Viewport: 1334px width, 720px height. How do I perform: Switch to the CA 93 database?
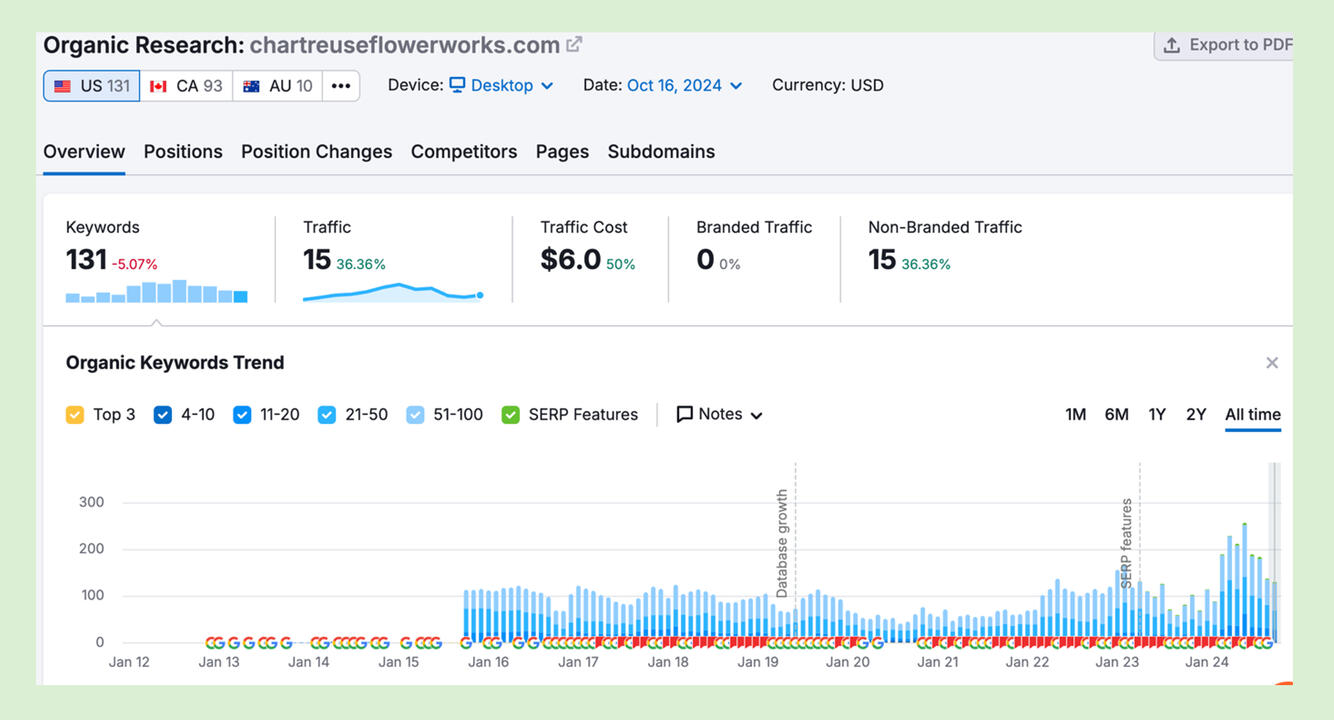[x=186, y=86]
